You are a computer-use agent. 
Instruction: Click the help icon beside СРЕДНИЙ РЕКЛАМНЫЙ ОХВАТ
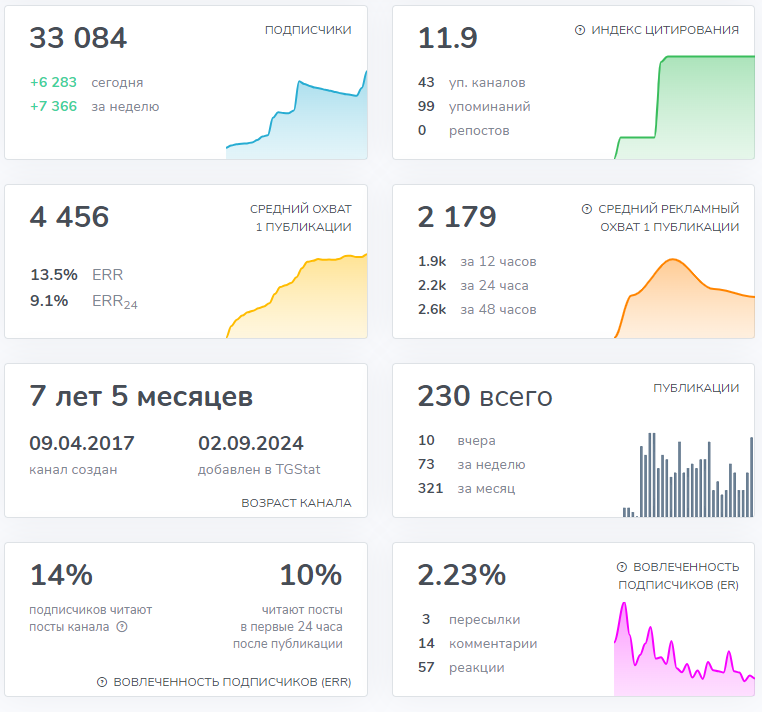(x=587, y=209)
